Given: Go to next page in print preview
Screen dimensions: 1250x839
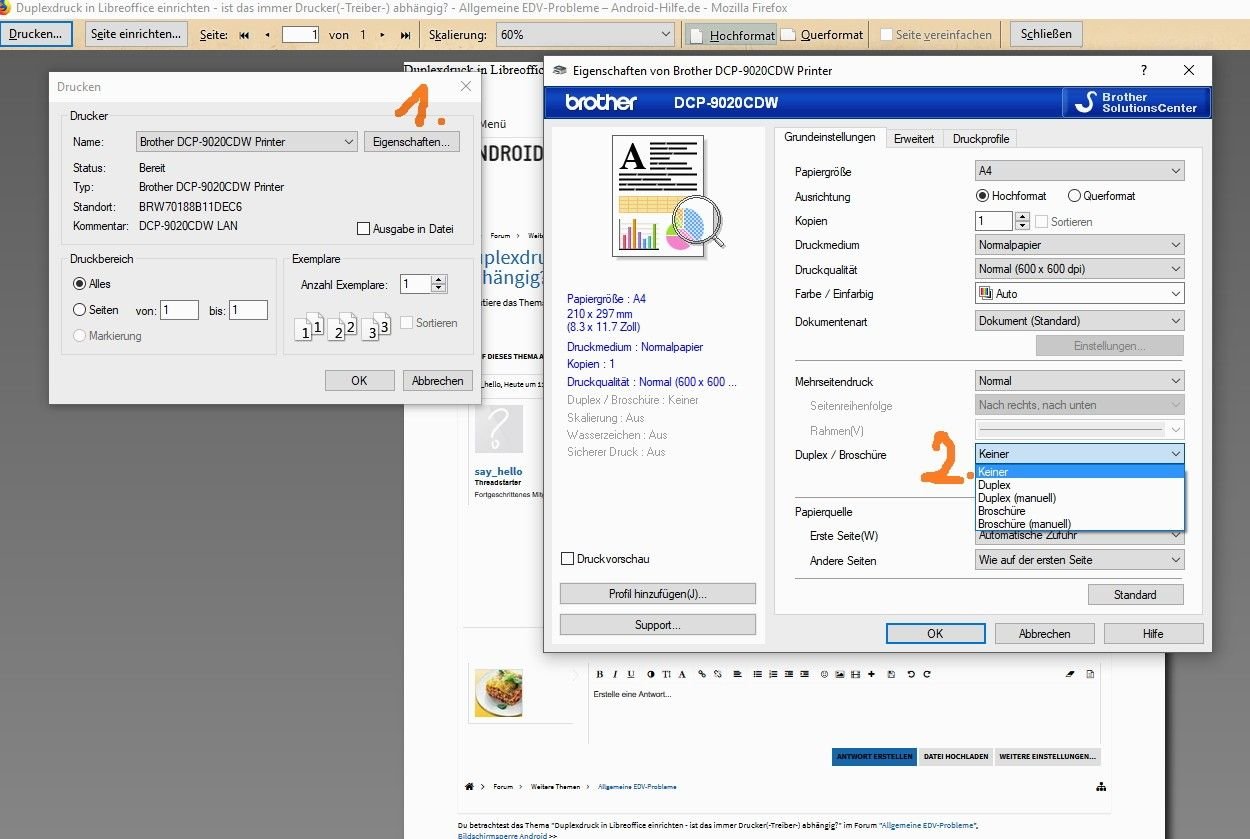Looking at the screenshot, I should tap(382, 35).
